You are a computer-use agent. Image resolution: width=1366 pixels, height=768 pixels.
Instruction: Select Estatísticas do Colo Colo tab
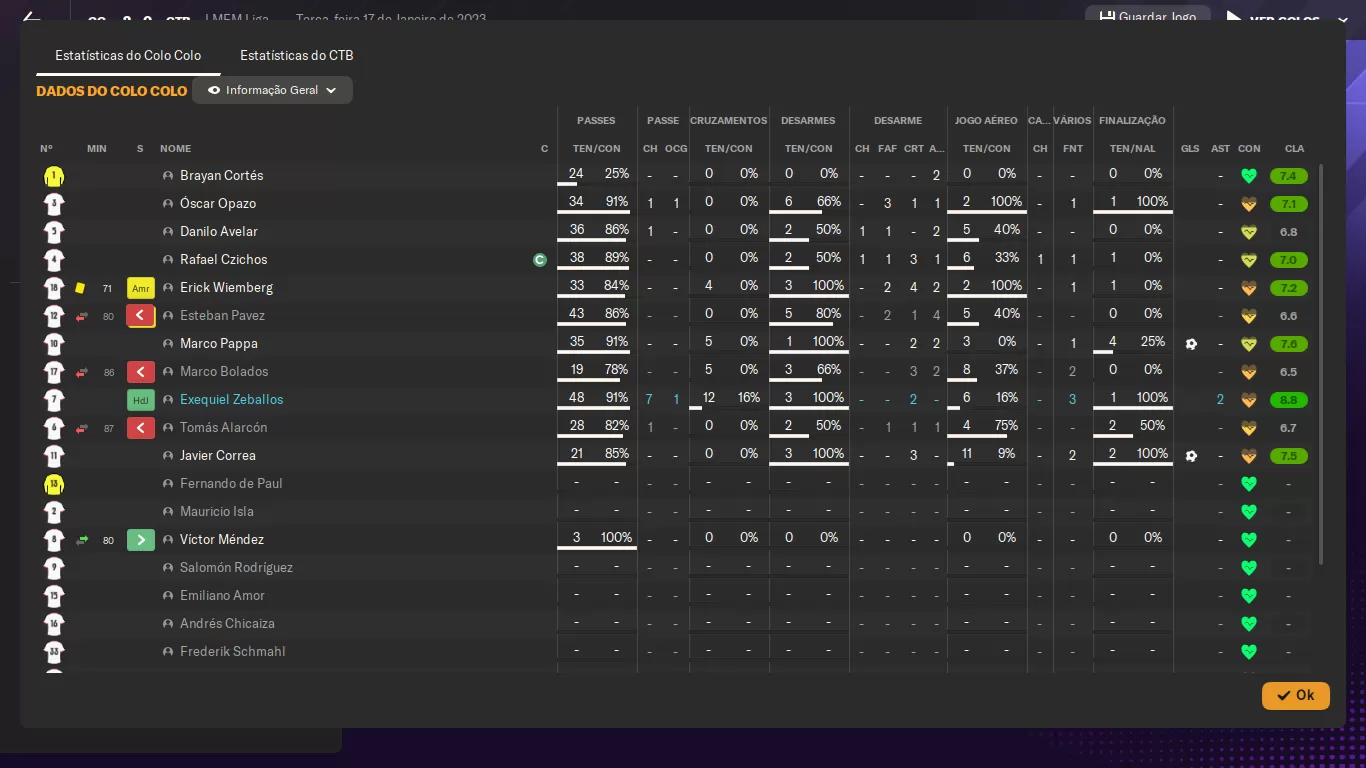[128, 56]
